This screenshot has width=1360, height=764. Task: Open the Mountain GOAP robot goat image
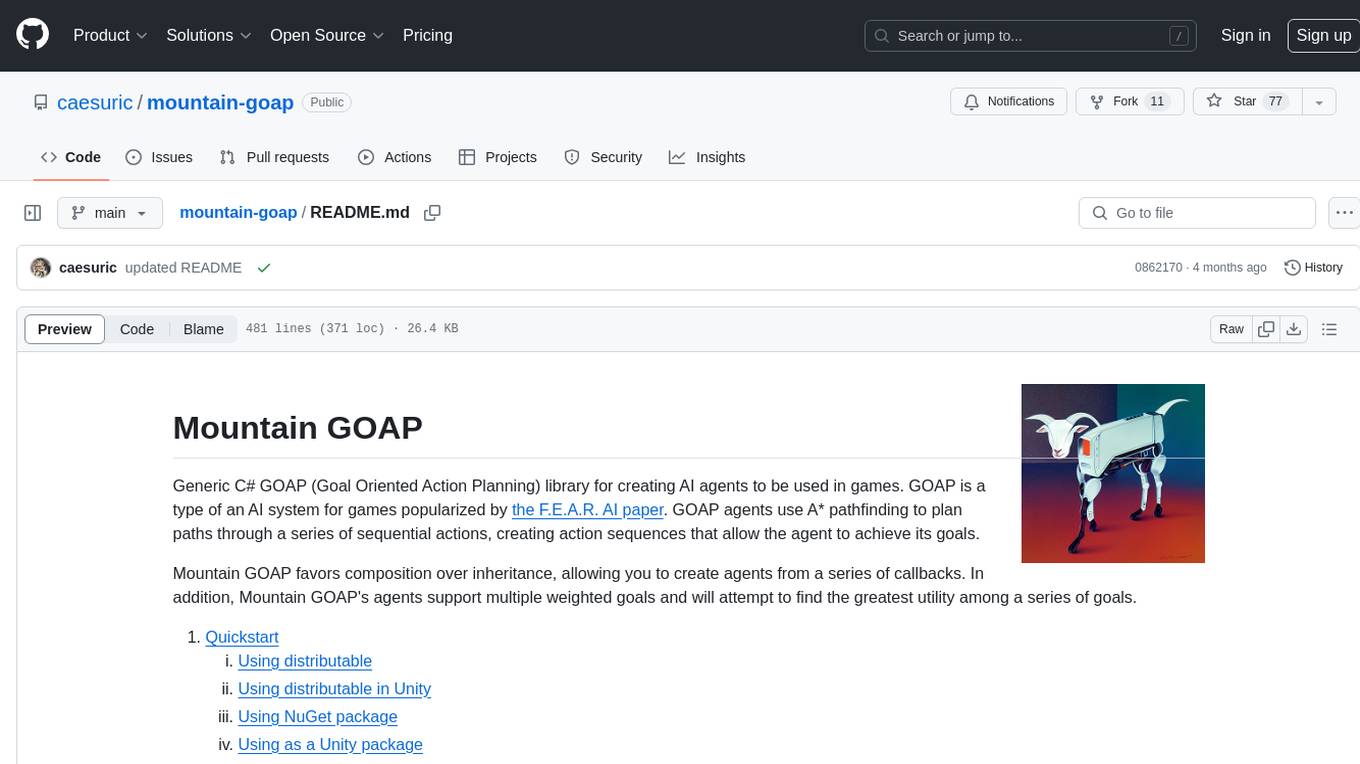pos(1113,473)
